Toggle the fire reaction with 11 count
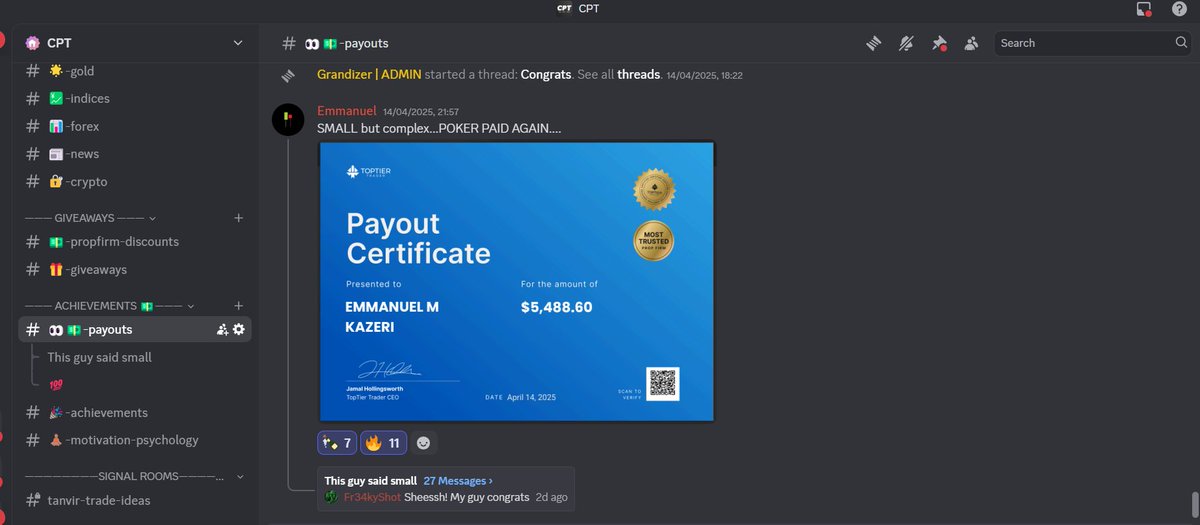 [x=384, y=443]
